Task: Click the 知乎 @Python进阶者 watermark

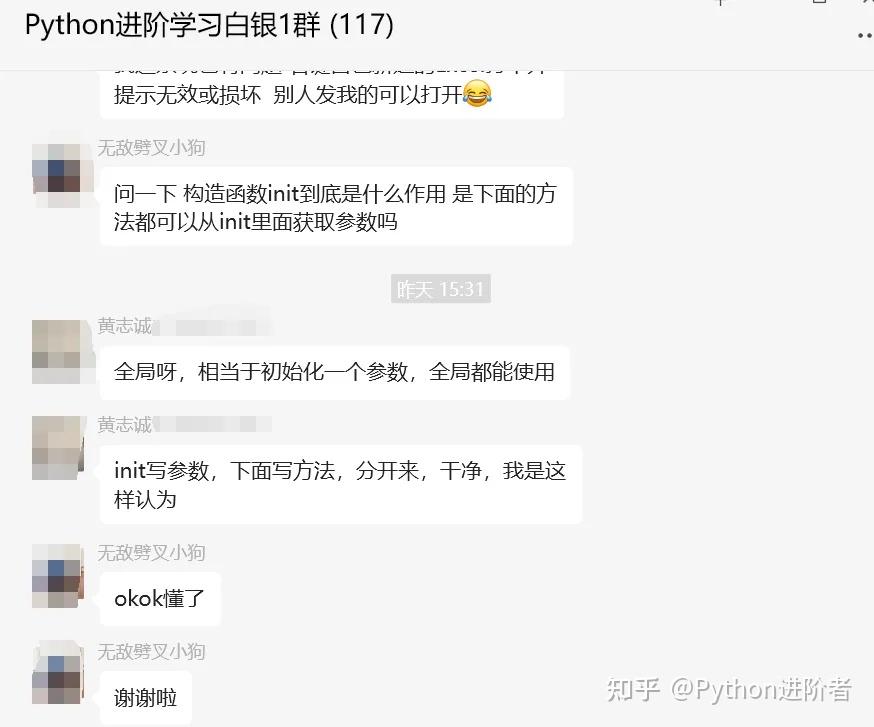Action: (x=729, y=690)
